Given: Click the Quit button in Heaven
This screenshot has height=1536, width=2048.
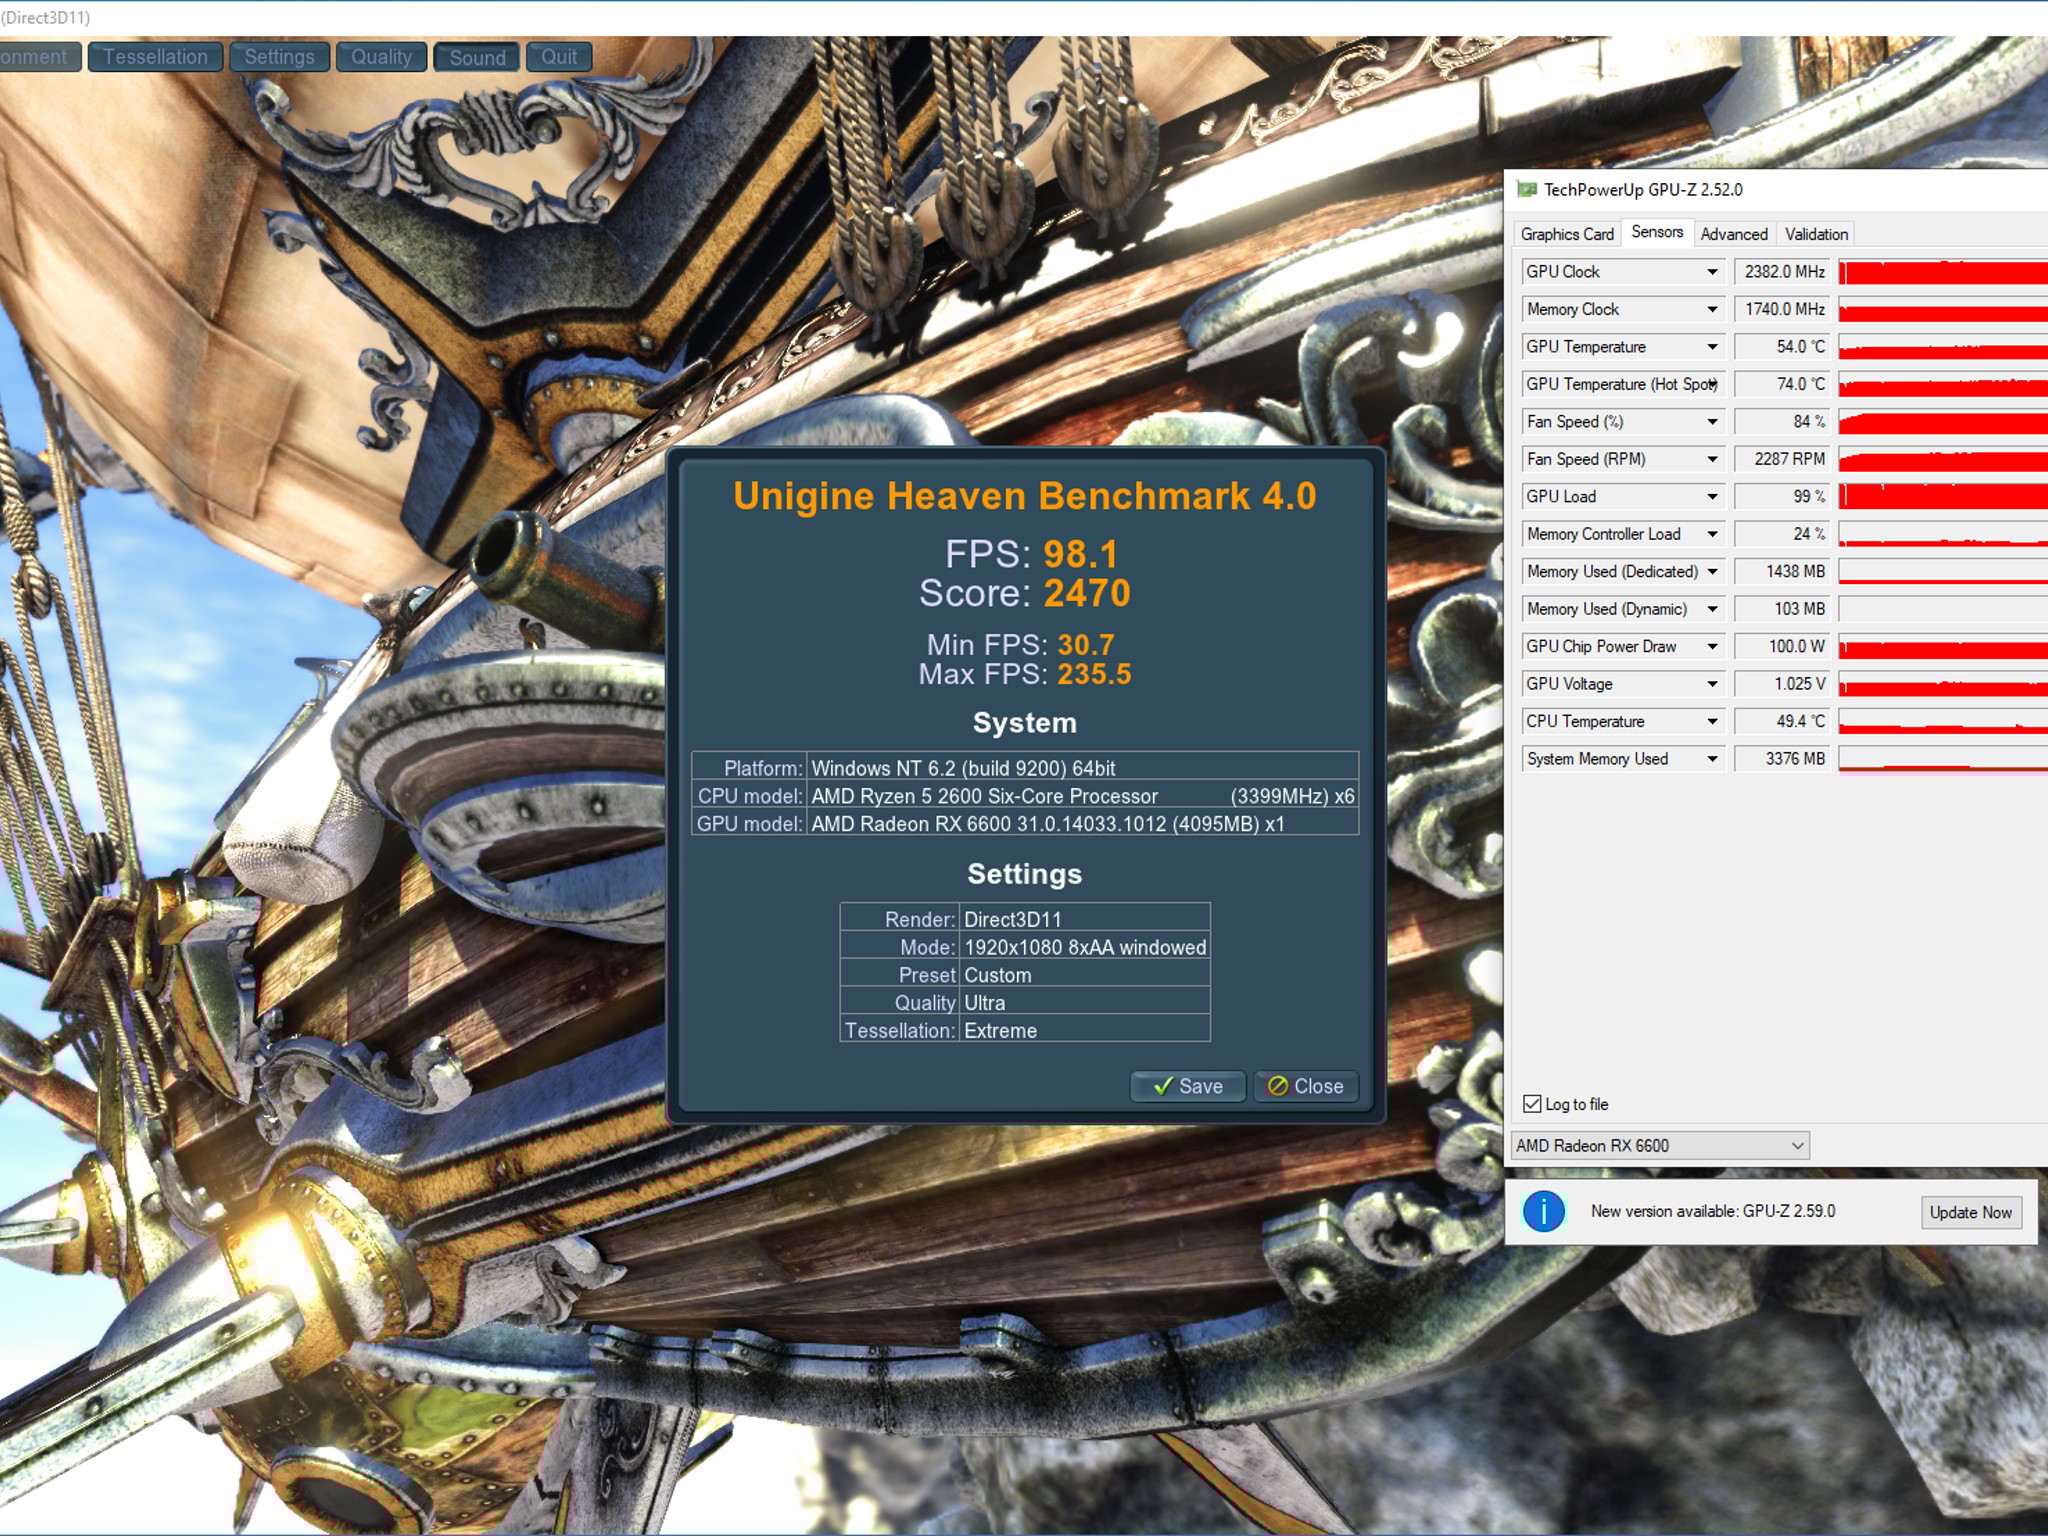Looking at the screenshot, I should pyautogui.click(x=558, y=57).
